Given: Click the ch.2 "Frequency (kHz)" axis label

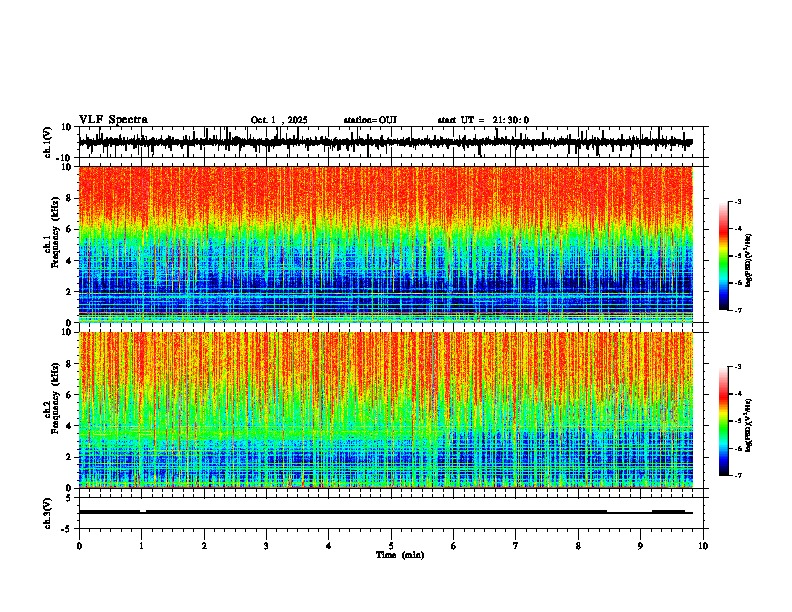Looking at the screenshot, I should point(55,398).
